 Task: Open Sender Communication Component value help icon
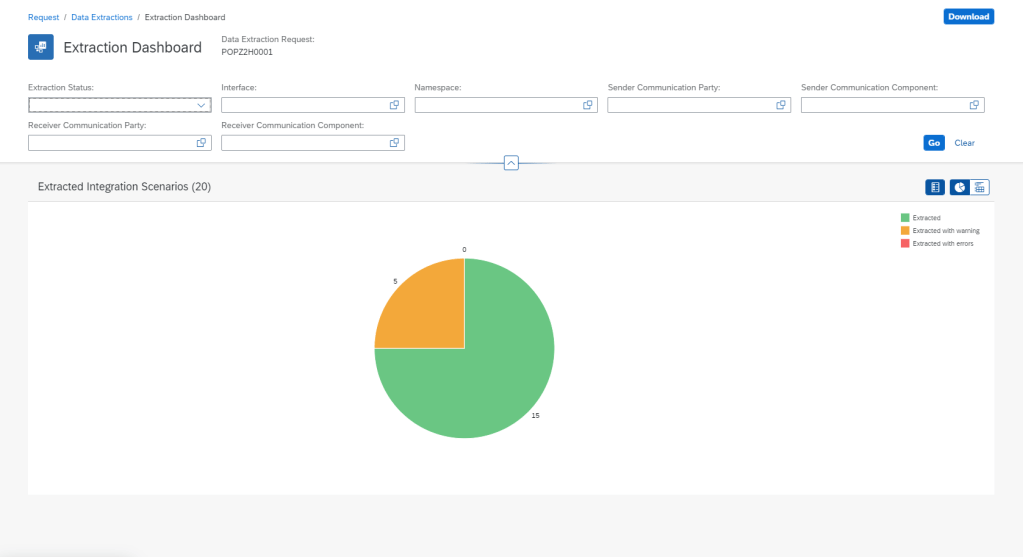[974, 105]
